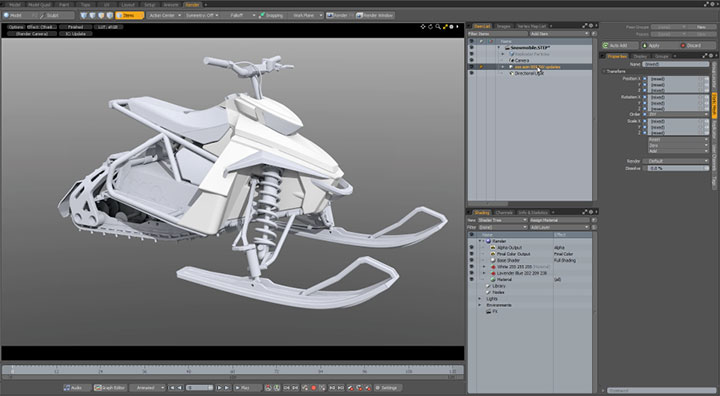Click the Dissolve percentage slider
The height and width of the screenshot is (396, 720).
point(675,168)
